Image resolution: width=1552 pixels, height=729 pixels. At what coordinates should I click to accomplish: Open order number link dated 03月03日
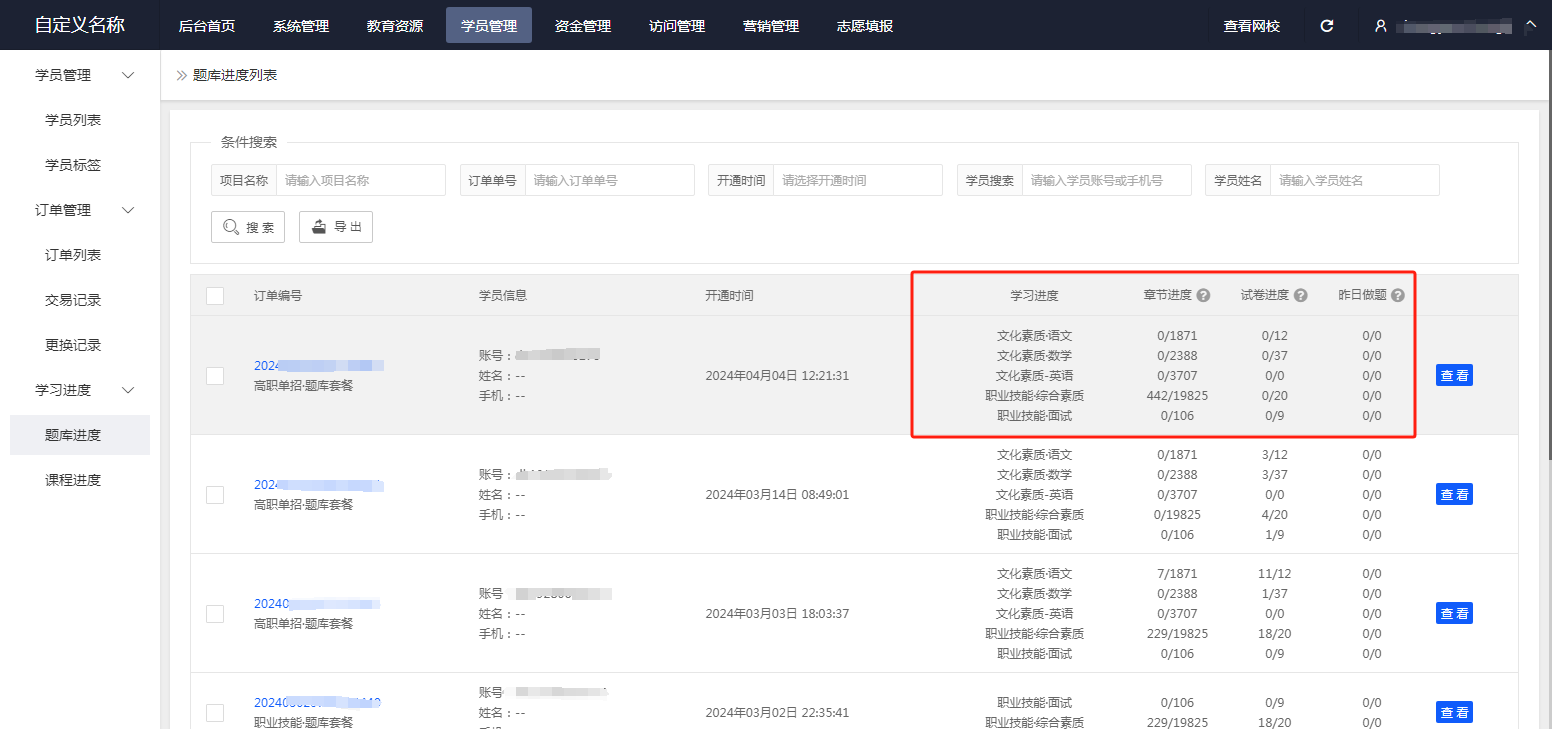pyautogui.click(x=316, y=604)
